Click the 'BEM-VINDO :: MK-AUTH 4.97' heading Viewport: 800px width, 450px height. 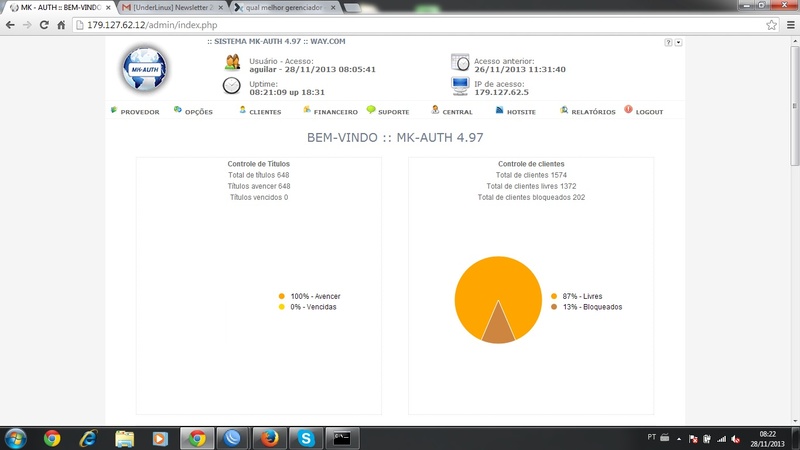[x=395, y=137]
